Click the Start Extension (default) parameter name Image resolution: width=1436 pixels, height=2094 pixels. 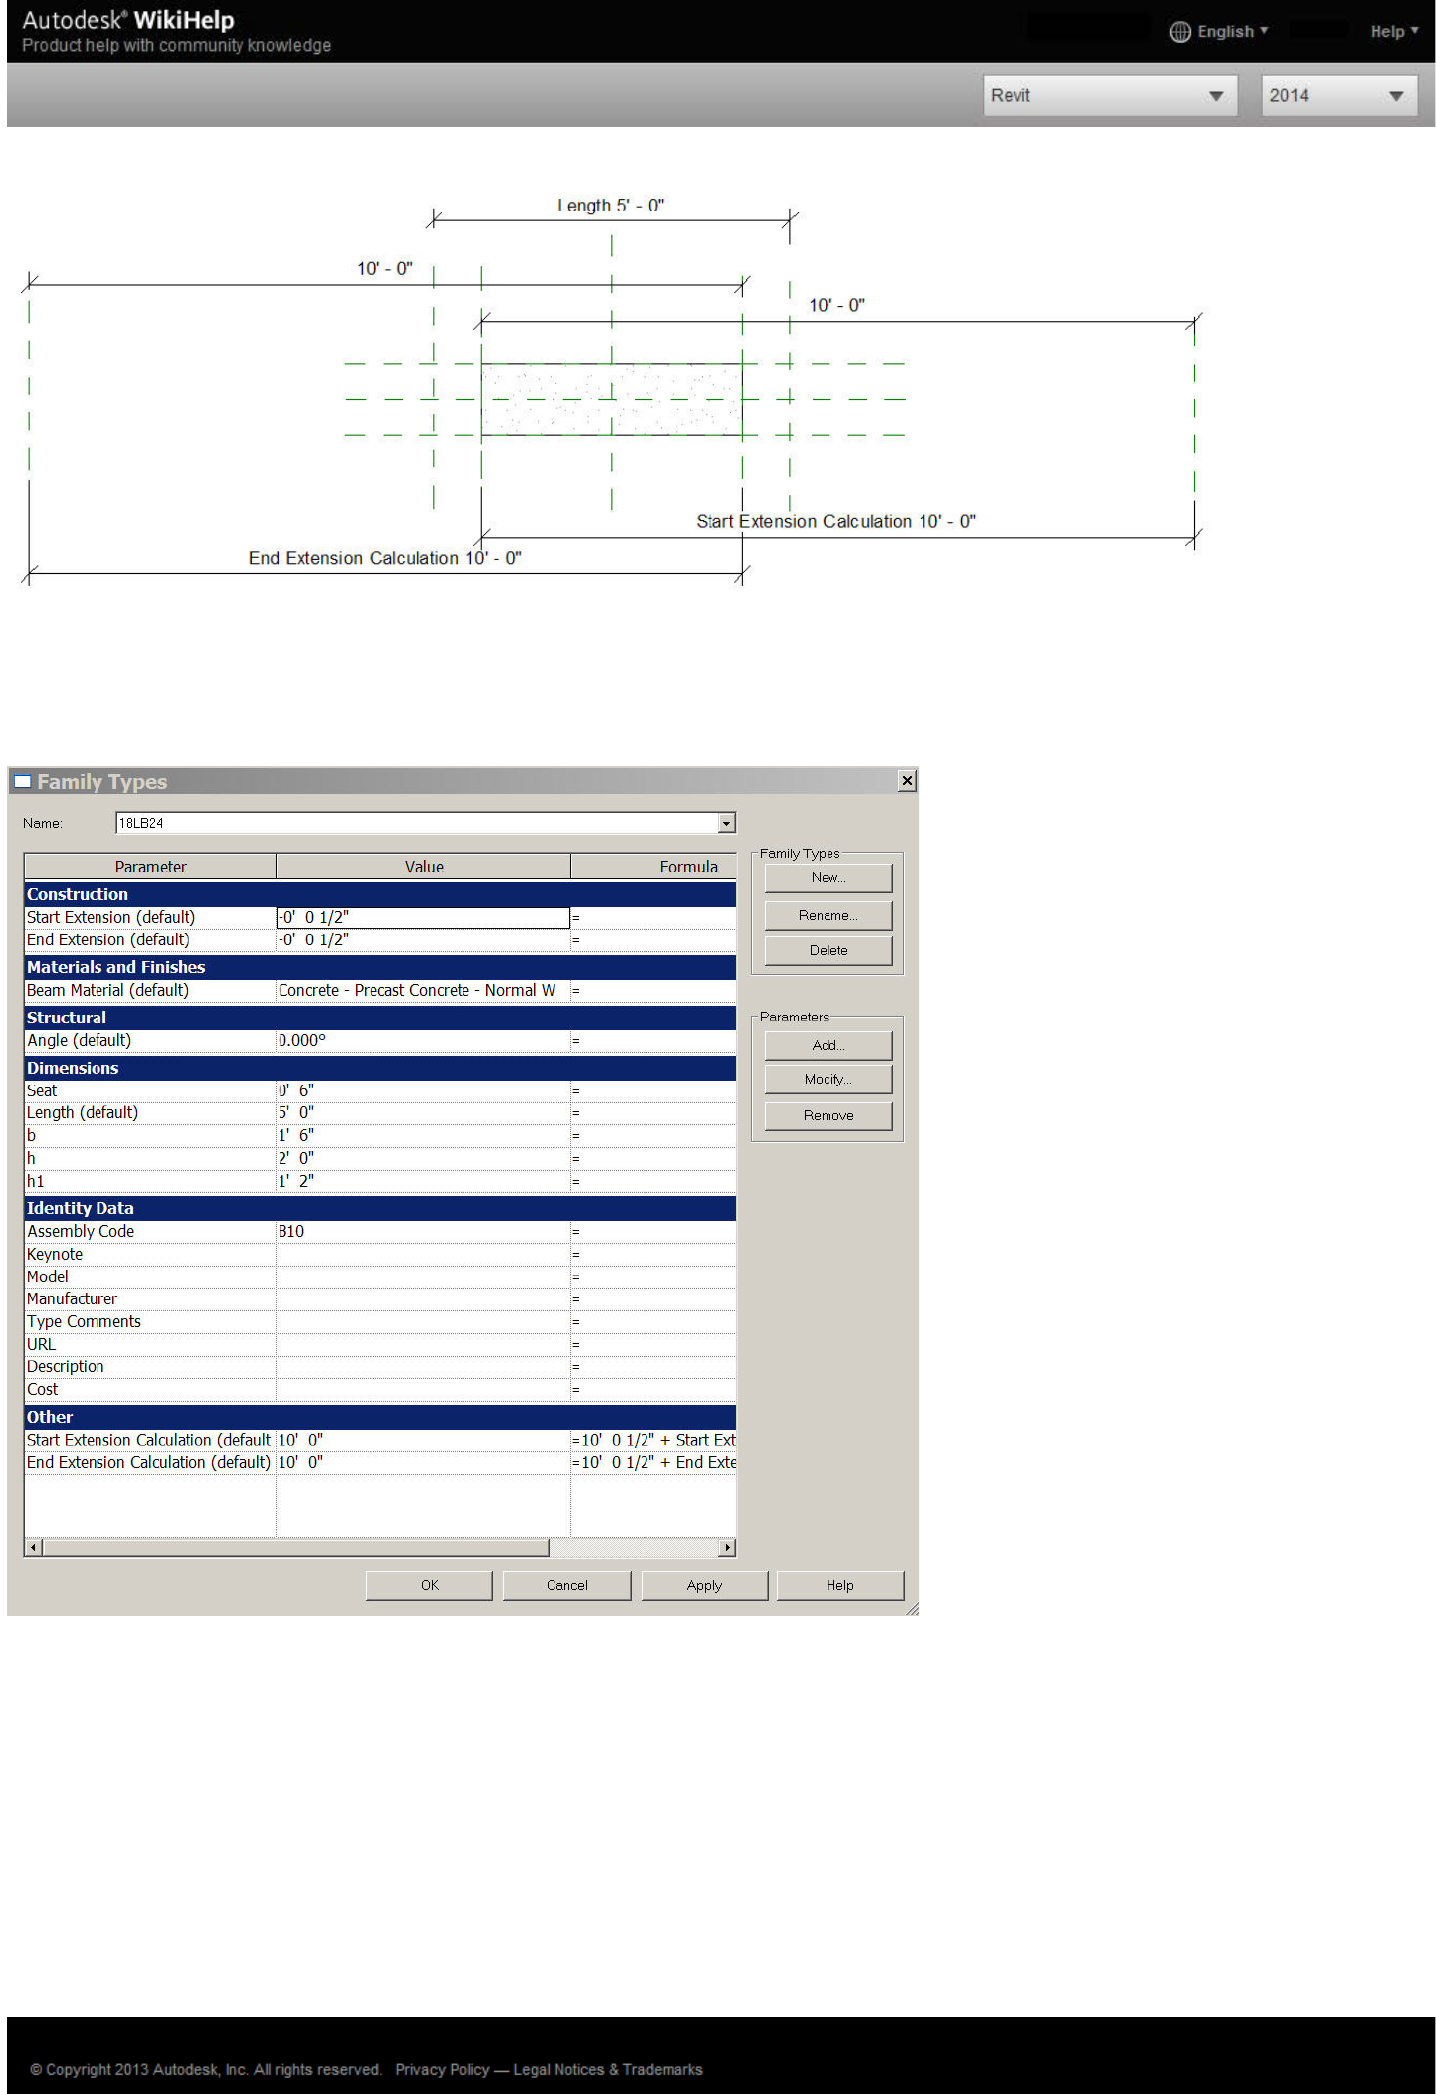tap(111, 917)
